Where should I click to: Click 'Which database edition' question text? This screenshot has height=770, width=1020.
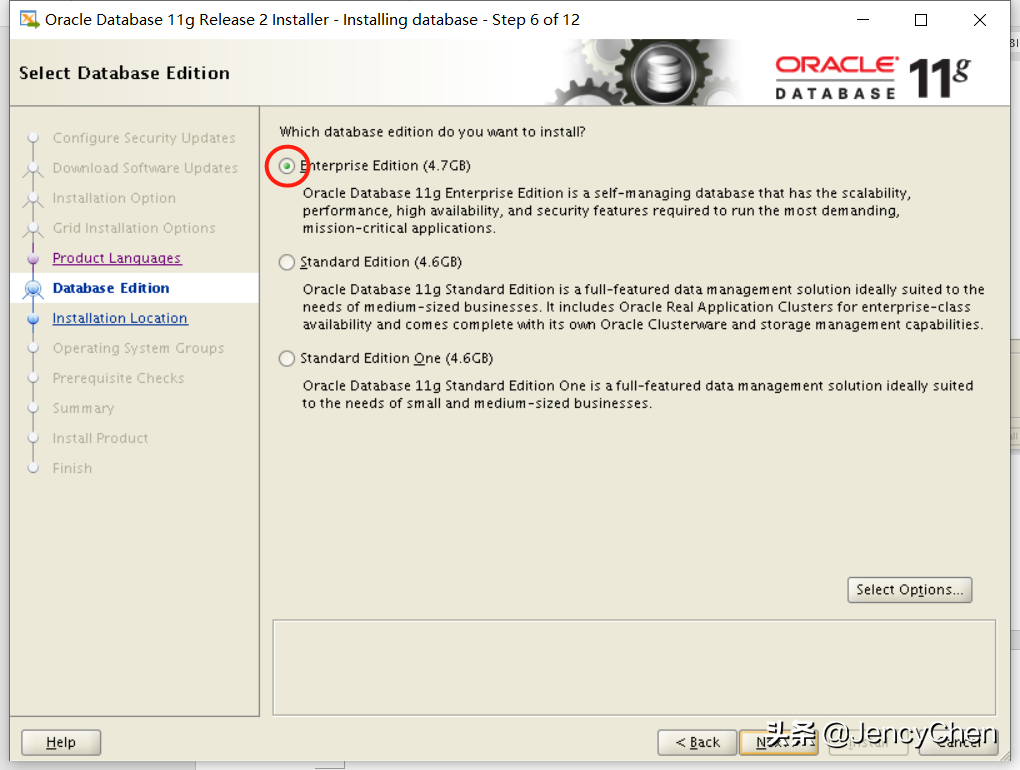432,132
